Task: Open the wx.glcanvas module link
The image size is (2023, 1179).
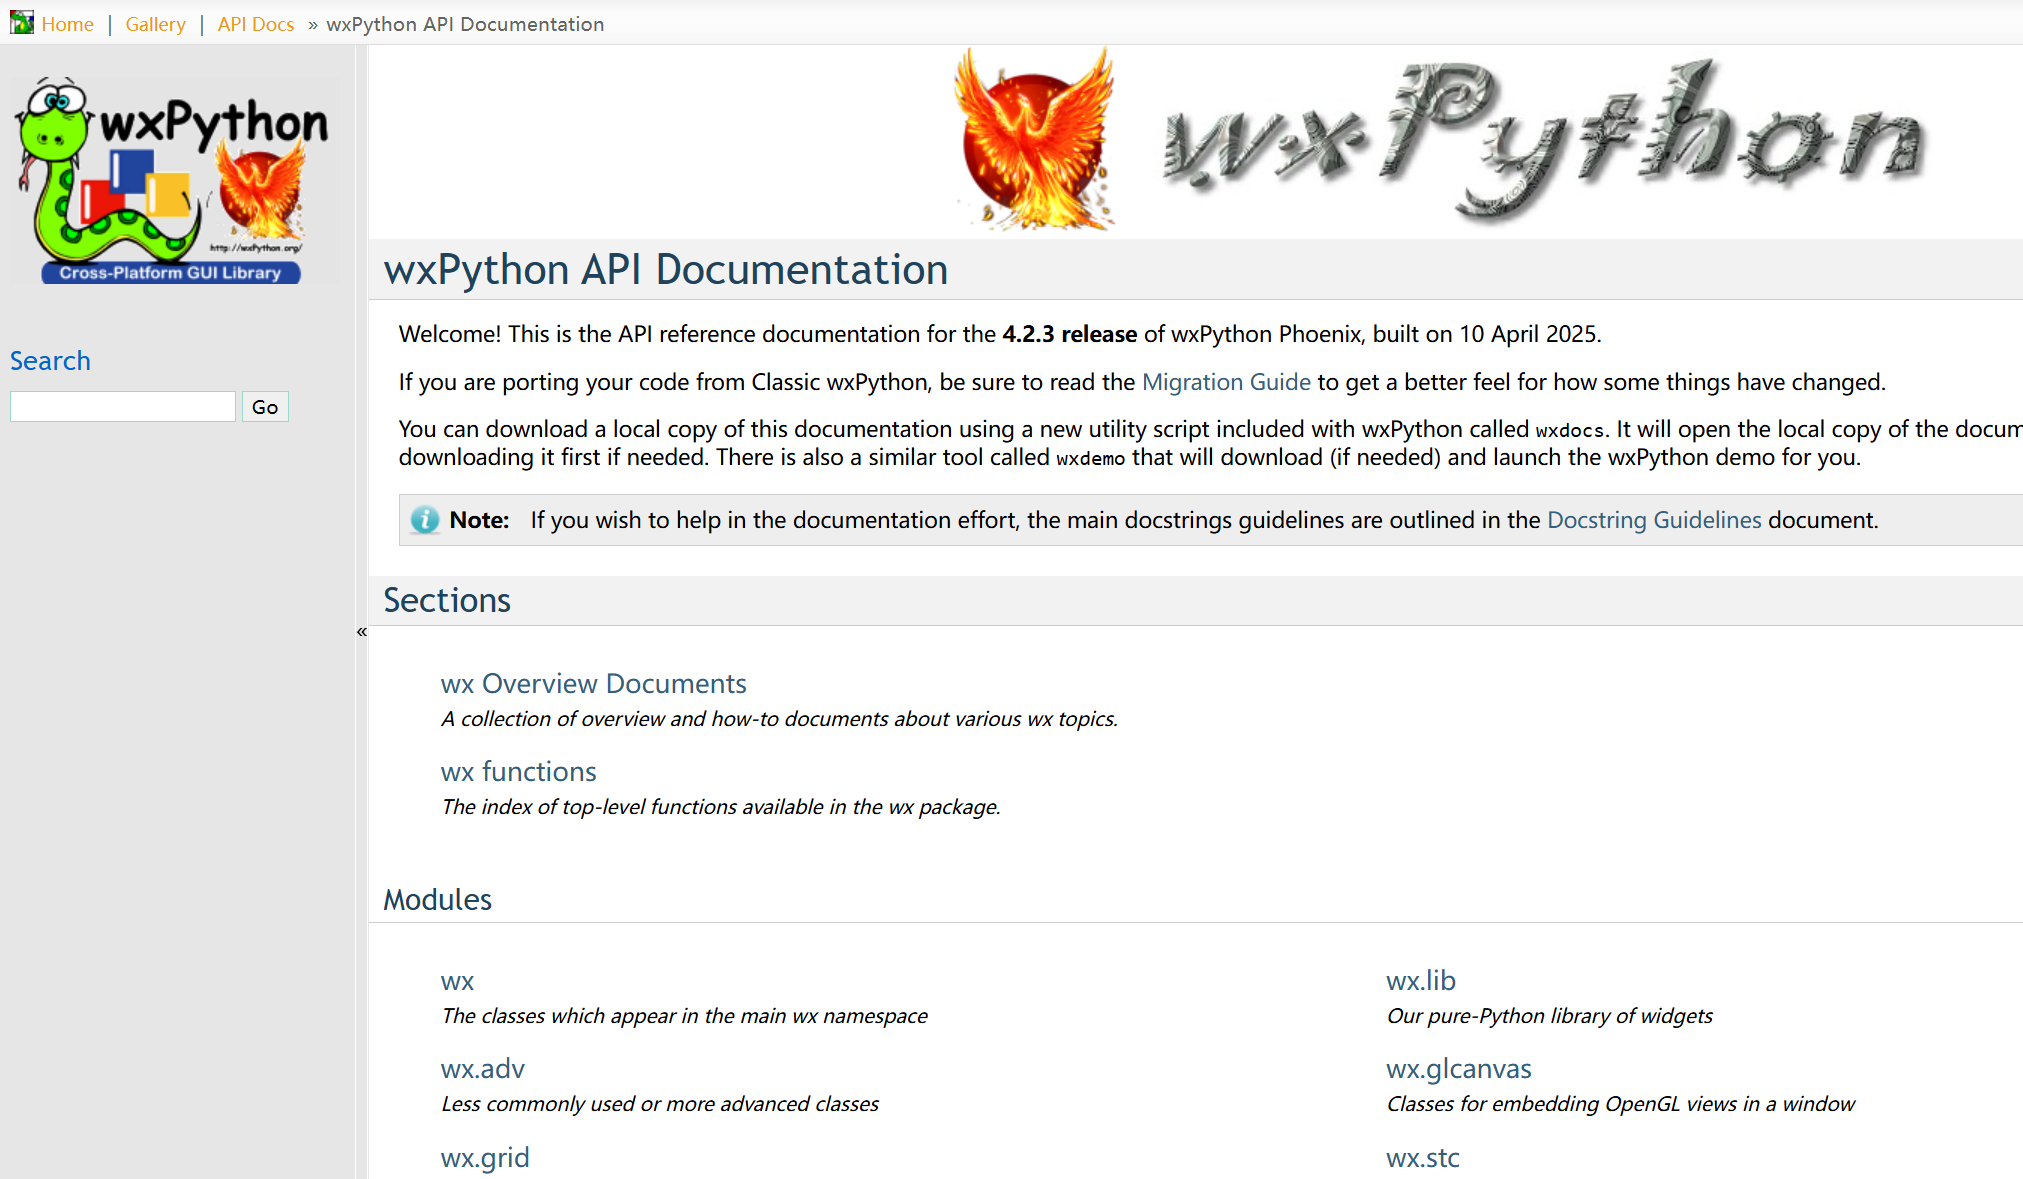Action: pyautogui.click(x=1458, y=1069)
